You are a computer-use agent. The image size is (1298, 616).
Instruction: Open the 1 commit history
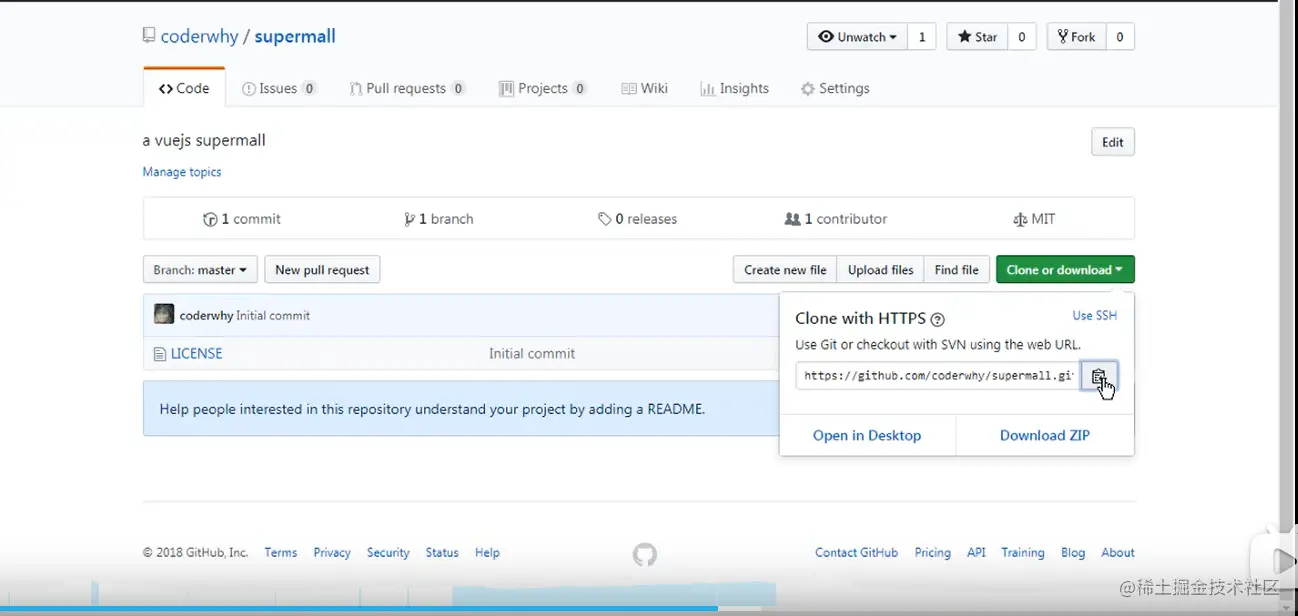(x=242, y=219)
